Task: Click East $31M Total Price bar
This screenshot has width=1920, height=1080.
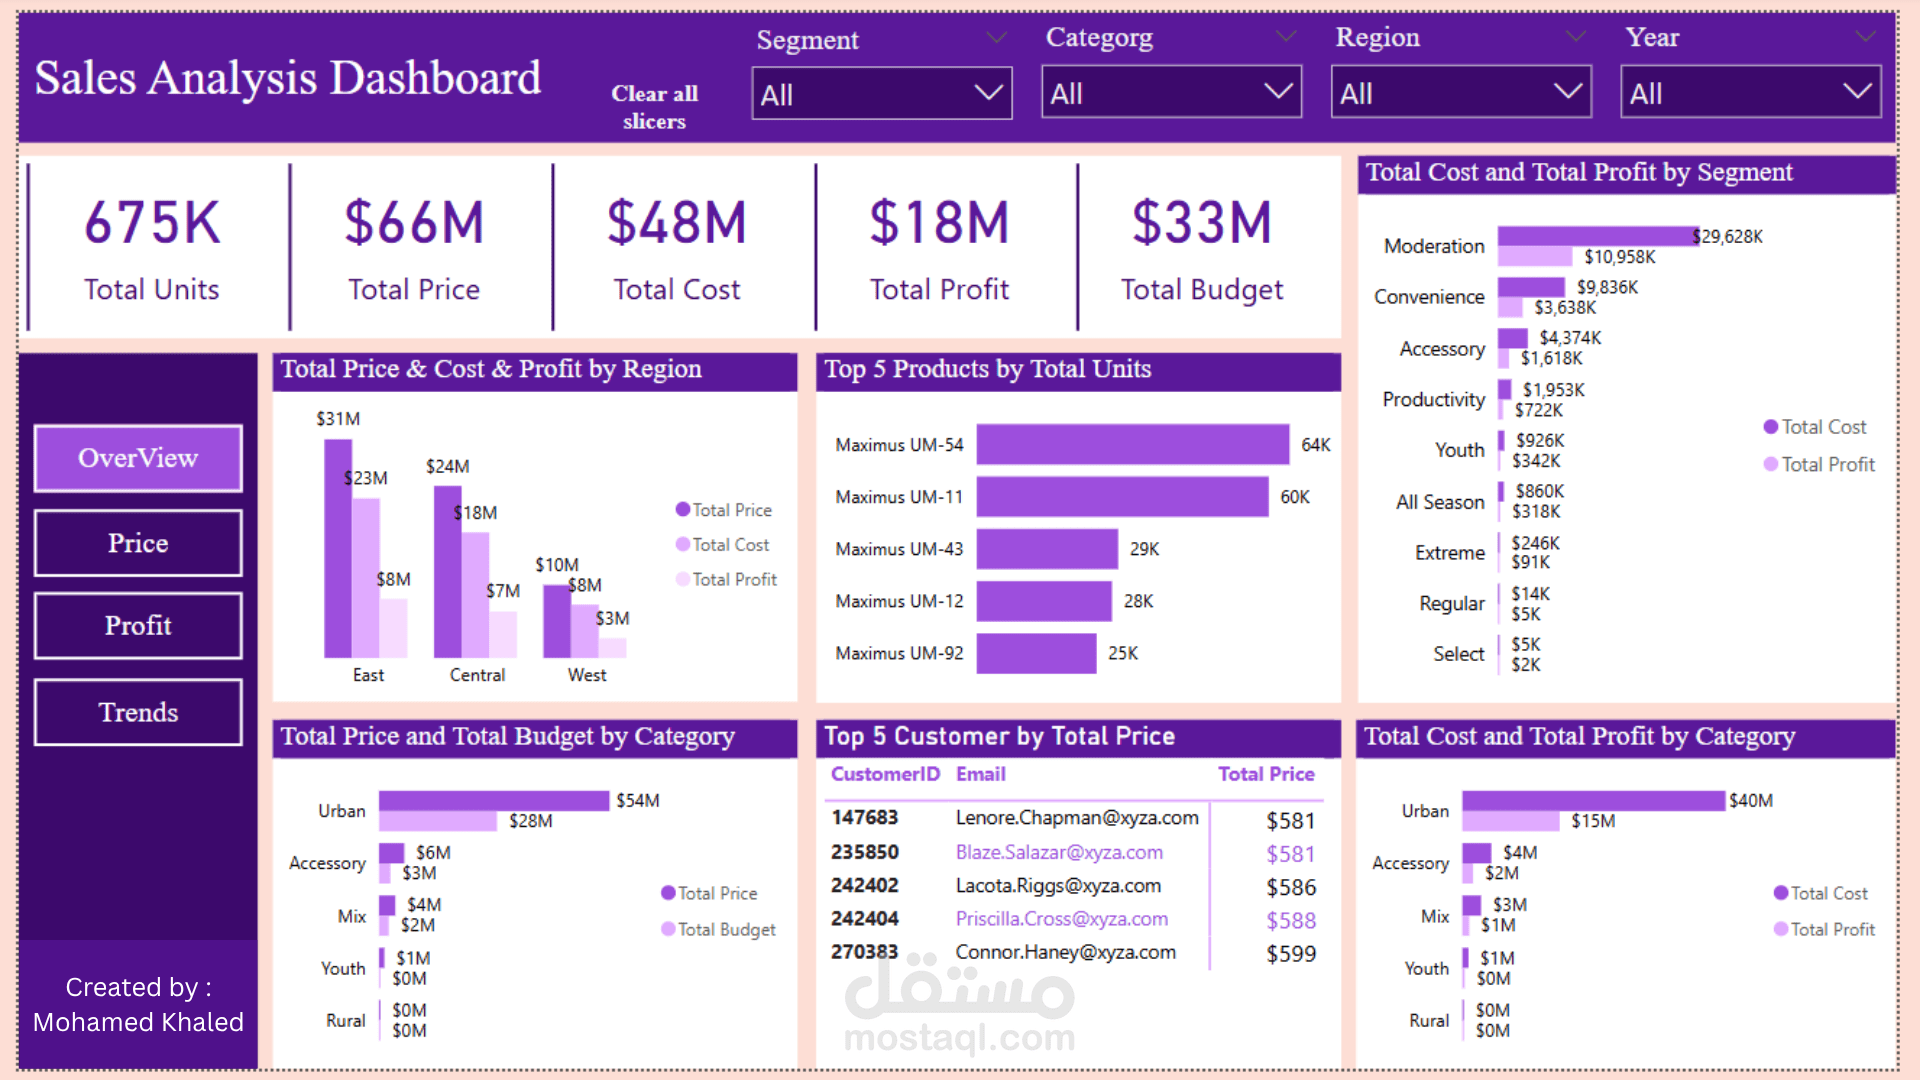Action: point(337,548)
